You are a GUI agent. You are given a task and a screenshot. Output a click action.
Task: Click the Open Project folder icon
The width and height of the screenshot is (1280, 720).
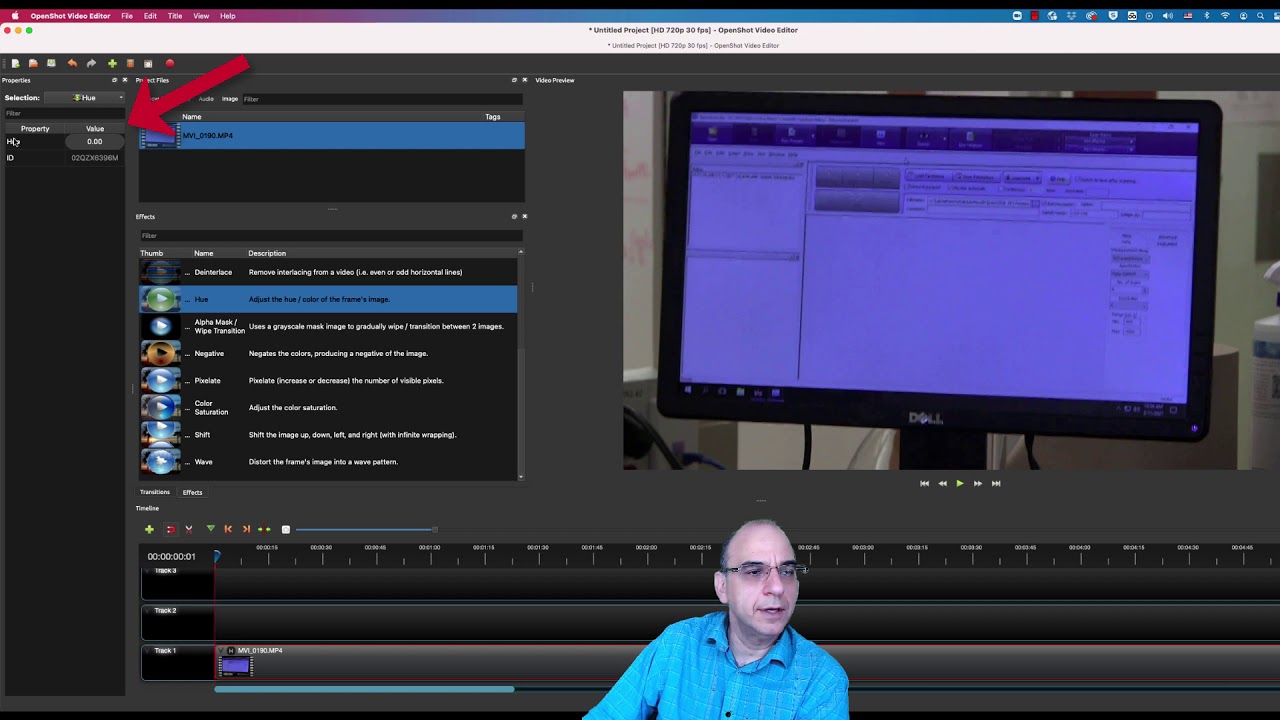(33, 63)
